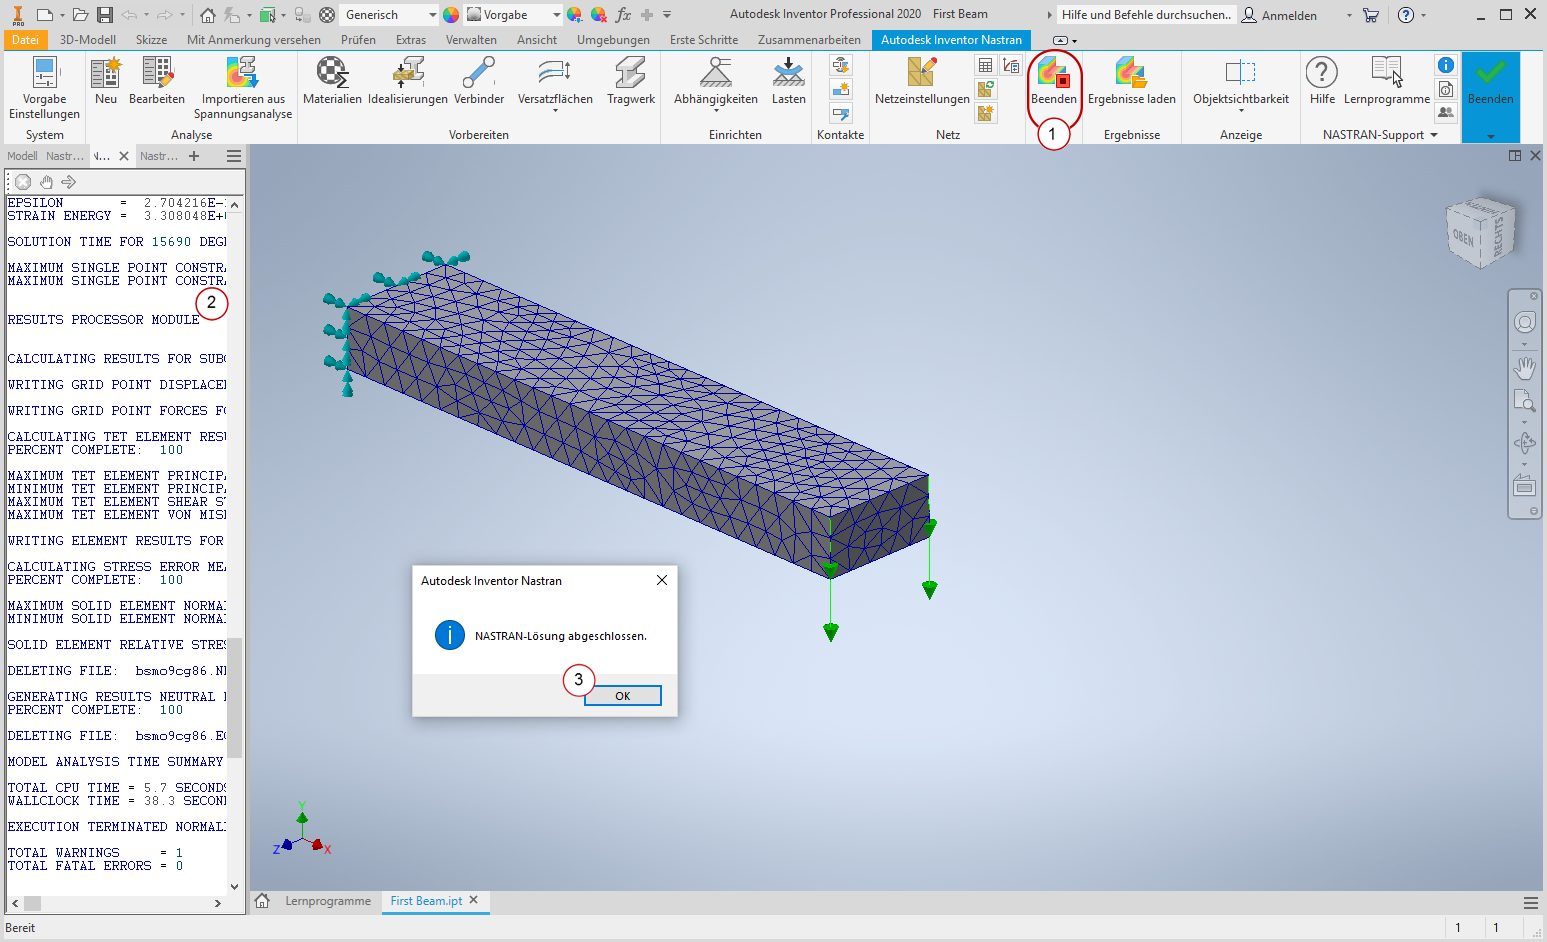Viewport: 1547px width, 942px height.
Task: Click the arrow icon in output panel toolbar
Action: [69, 182]
